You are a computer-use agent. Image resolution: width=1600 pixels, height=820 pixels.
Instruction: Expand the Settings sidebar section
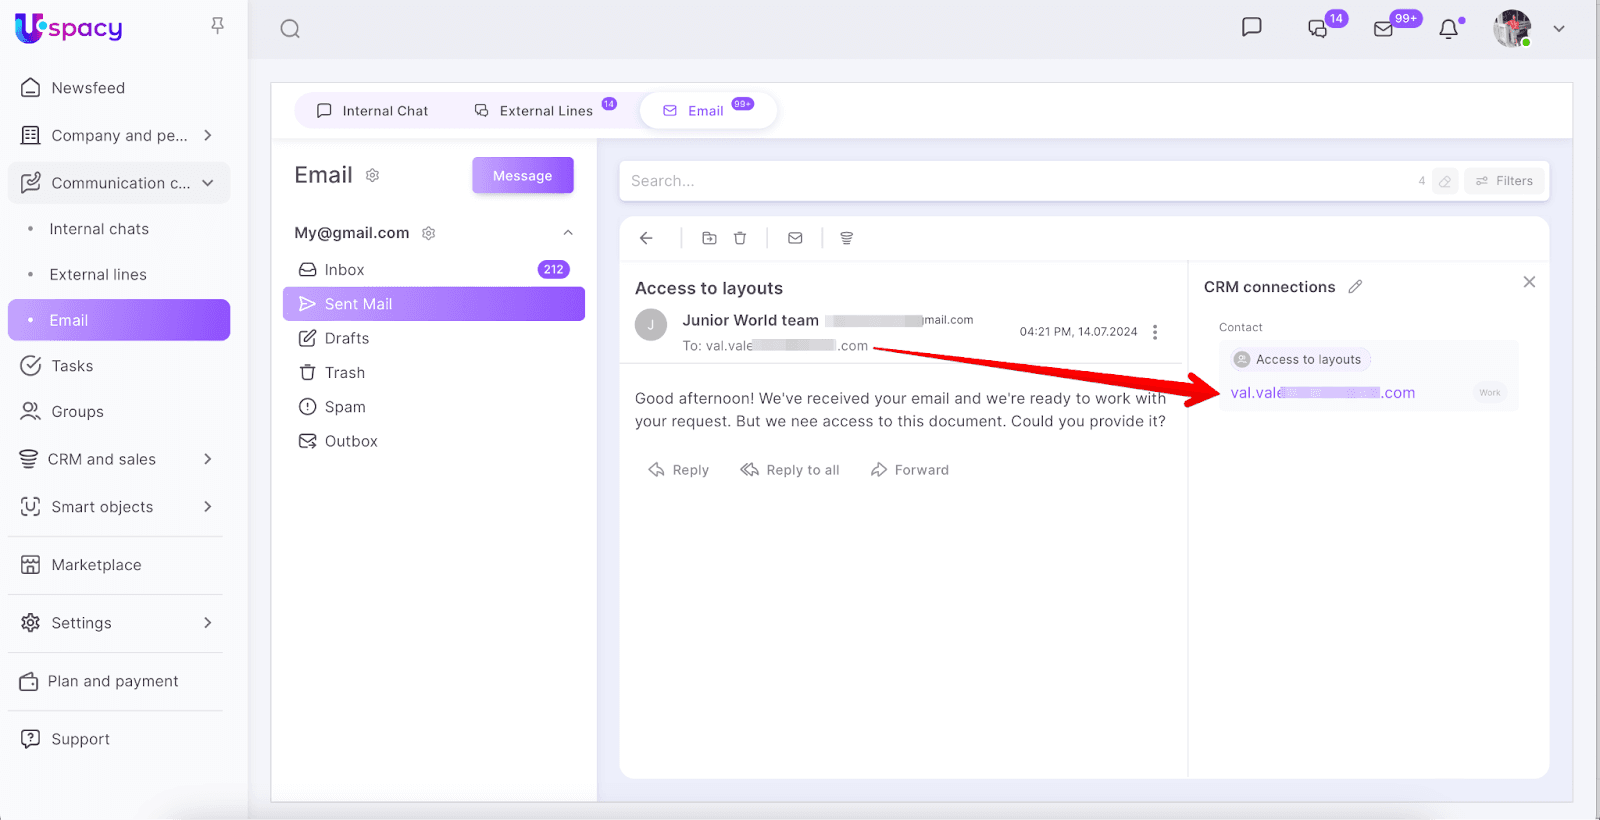[208, 623]
